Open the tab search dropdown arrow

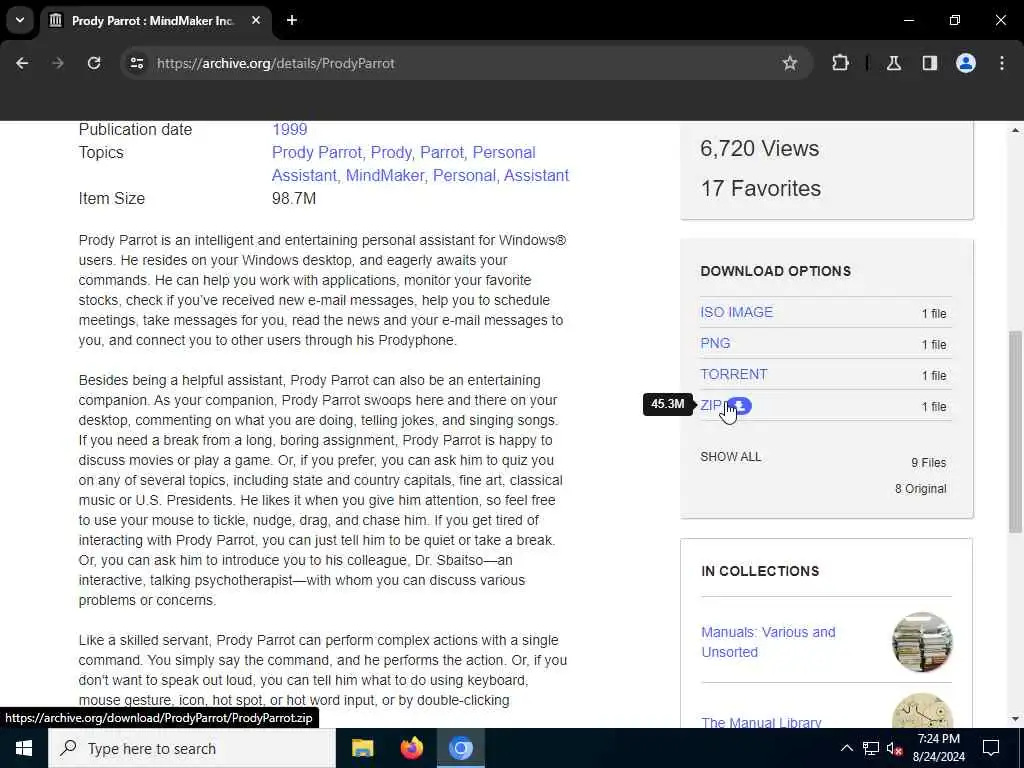[x=20, y=20]
